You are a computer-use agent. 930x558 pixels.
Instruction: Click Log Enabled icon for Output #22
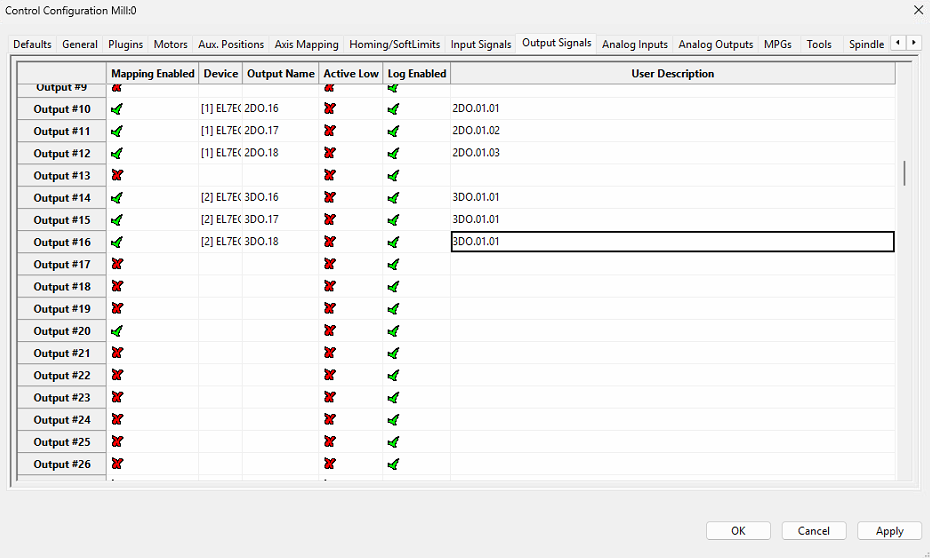pyautogui.click(x=393, y=375)
